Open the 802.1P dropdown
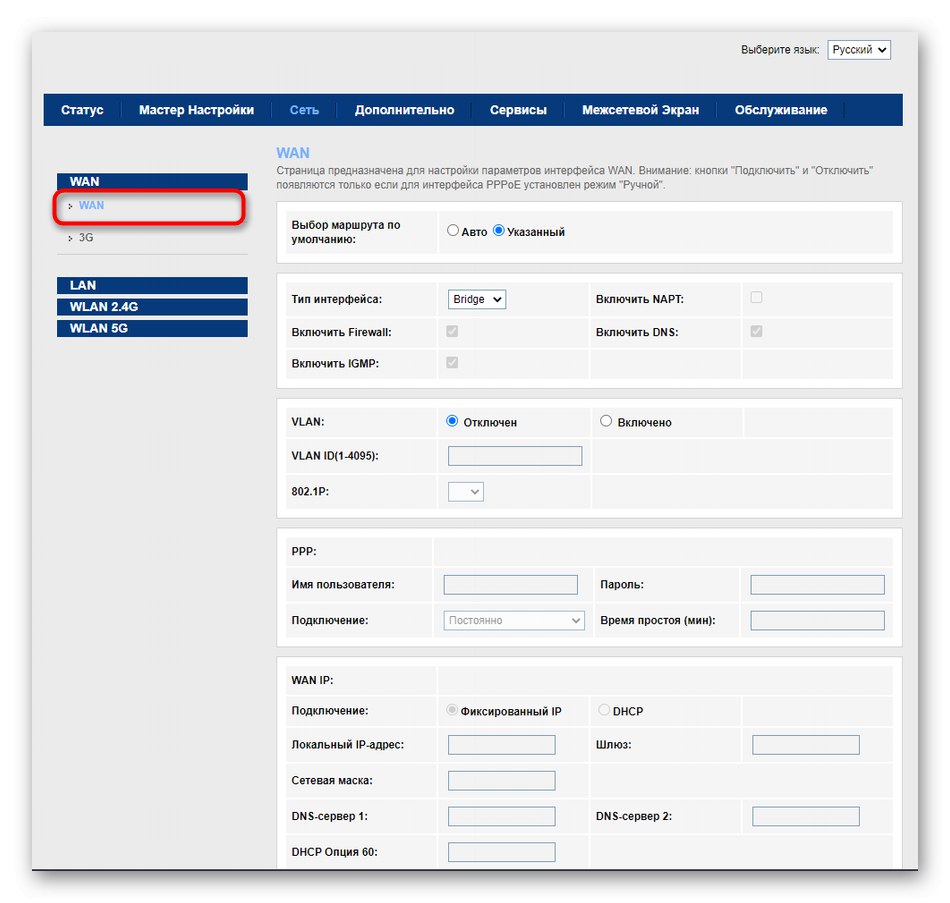This screenshot has width=950, height=903. [x=465, y=491]
